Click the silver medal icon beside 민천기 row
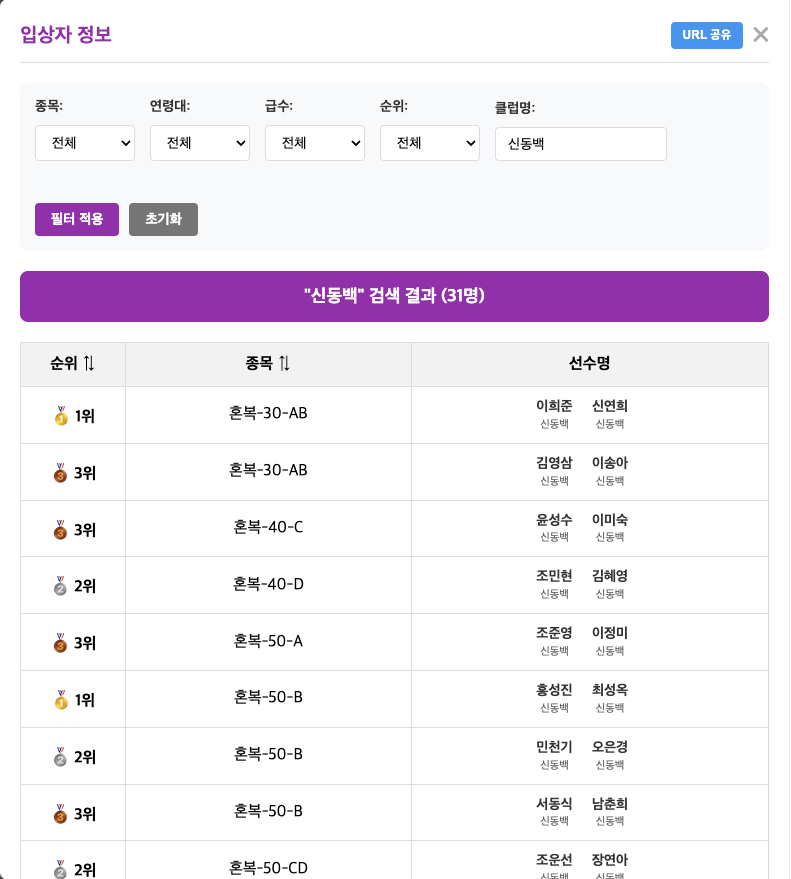The height and width of the screenshot is (879, 791). point(61,757)
